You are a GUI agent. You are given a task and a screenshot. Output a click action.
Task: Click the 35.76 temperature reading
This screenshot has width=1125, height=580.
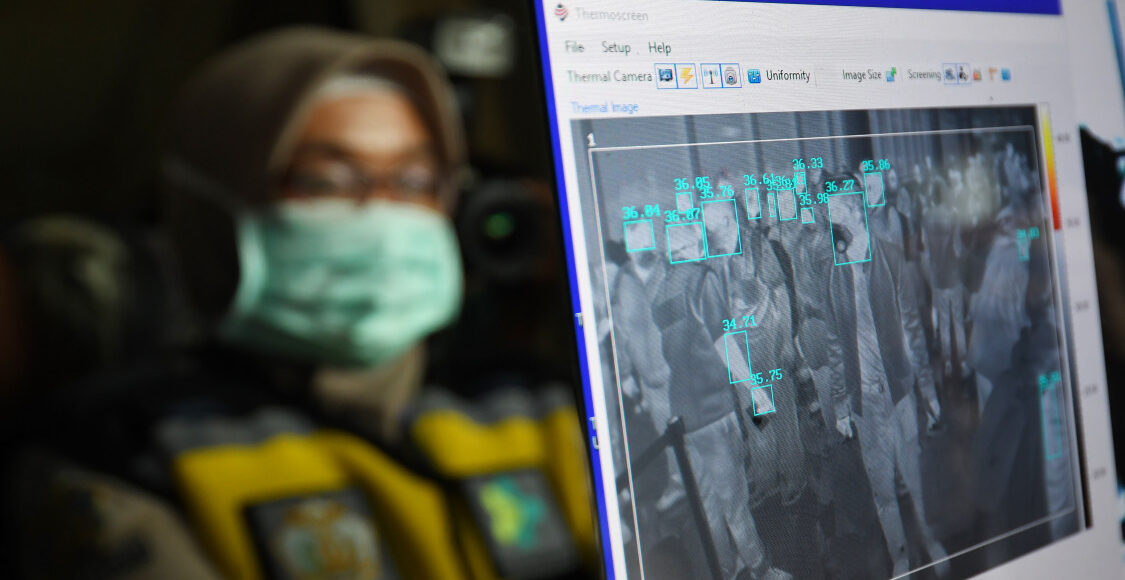[x=717, y=192]
